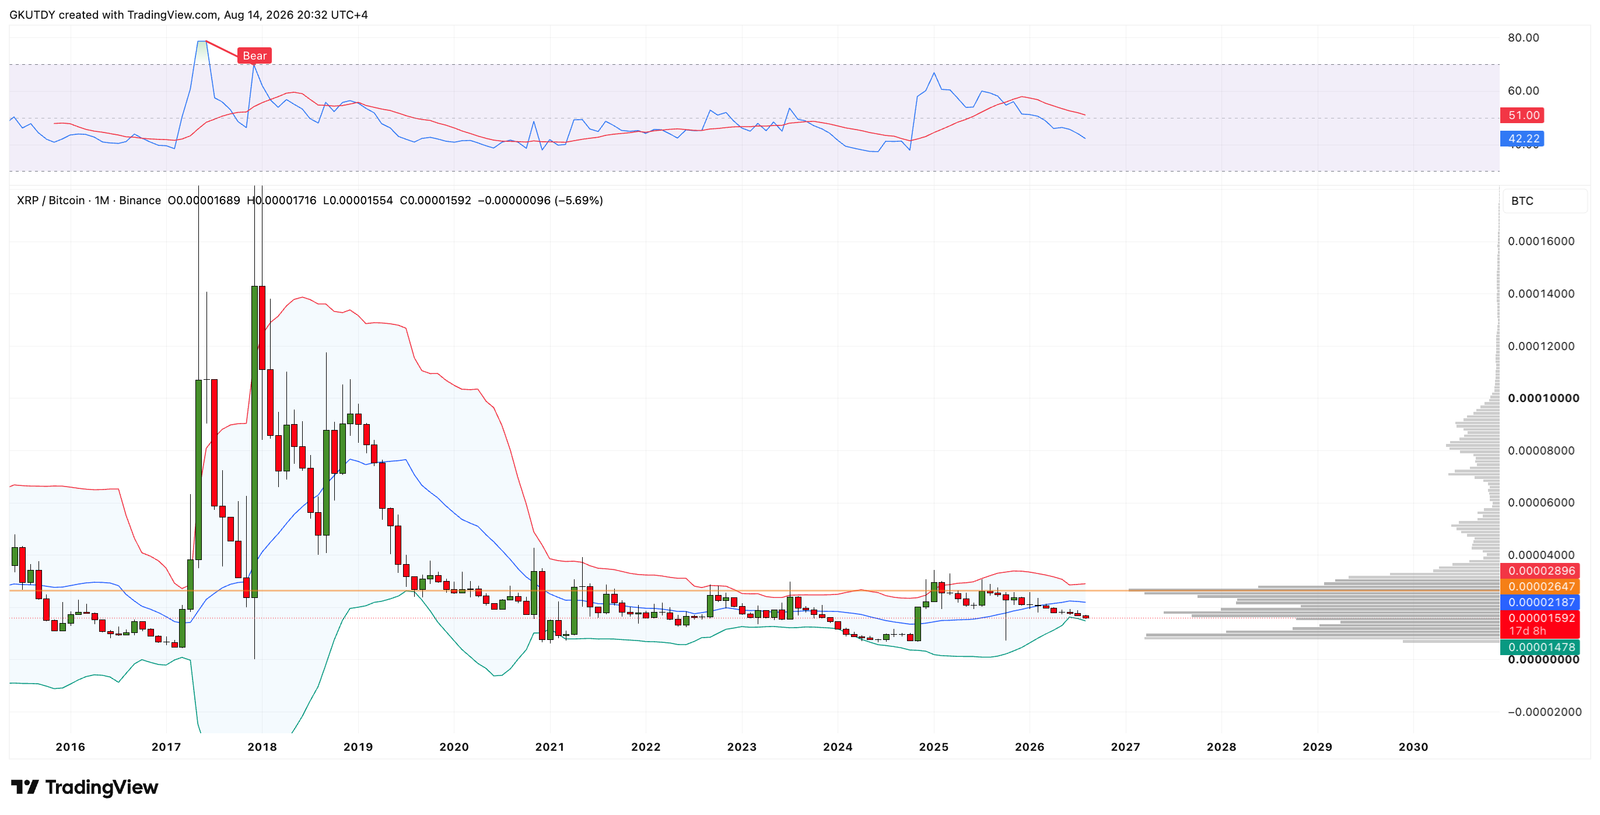Select the red 51.00 RSI value tag
Viewport: 1600px width, 815px height.
coord(1524,116)
